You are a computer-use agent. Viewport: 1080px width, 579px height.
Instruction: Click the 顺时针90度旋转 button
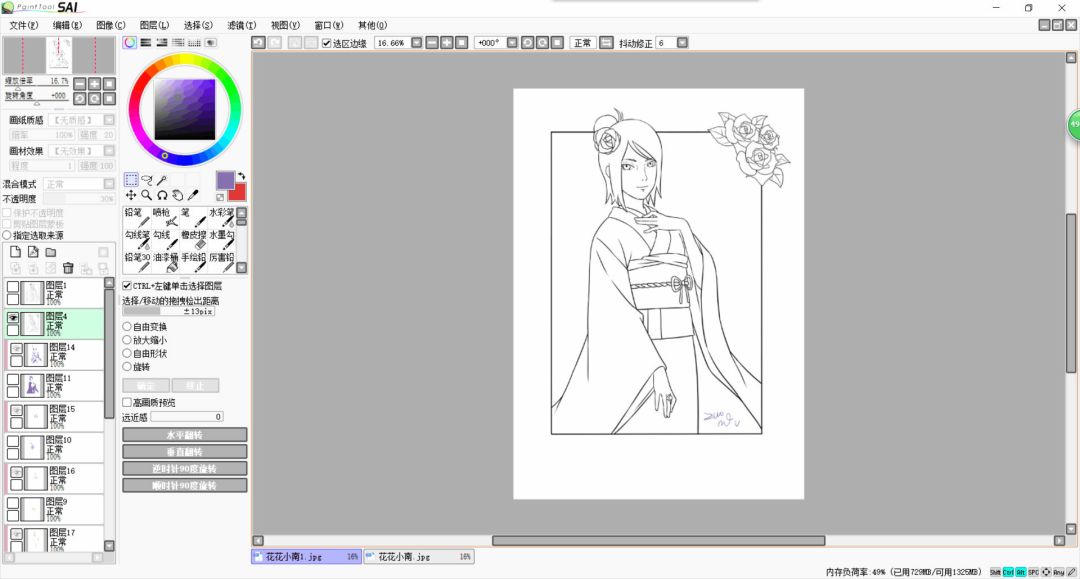click(x=184, y=485)
